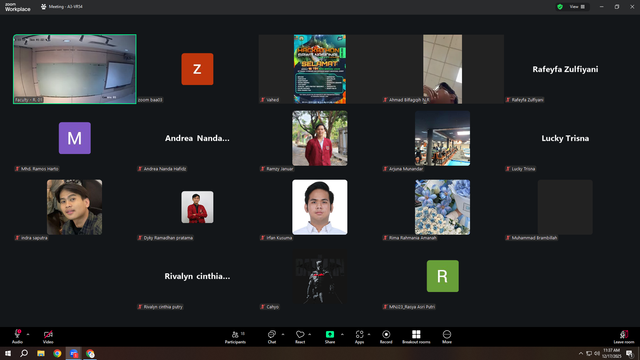This screenshot has width=640, height=360.
Task: Select the Rivalyn cinthia participant tile
Action: click(197, 276)
